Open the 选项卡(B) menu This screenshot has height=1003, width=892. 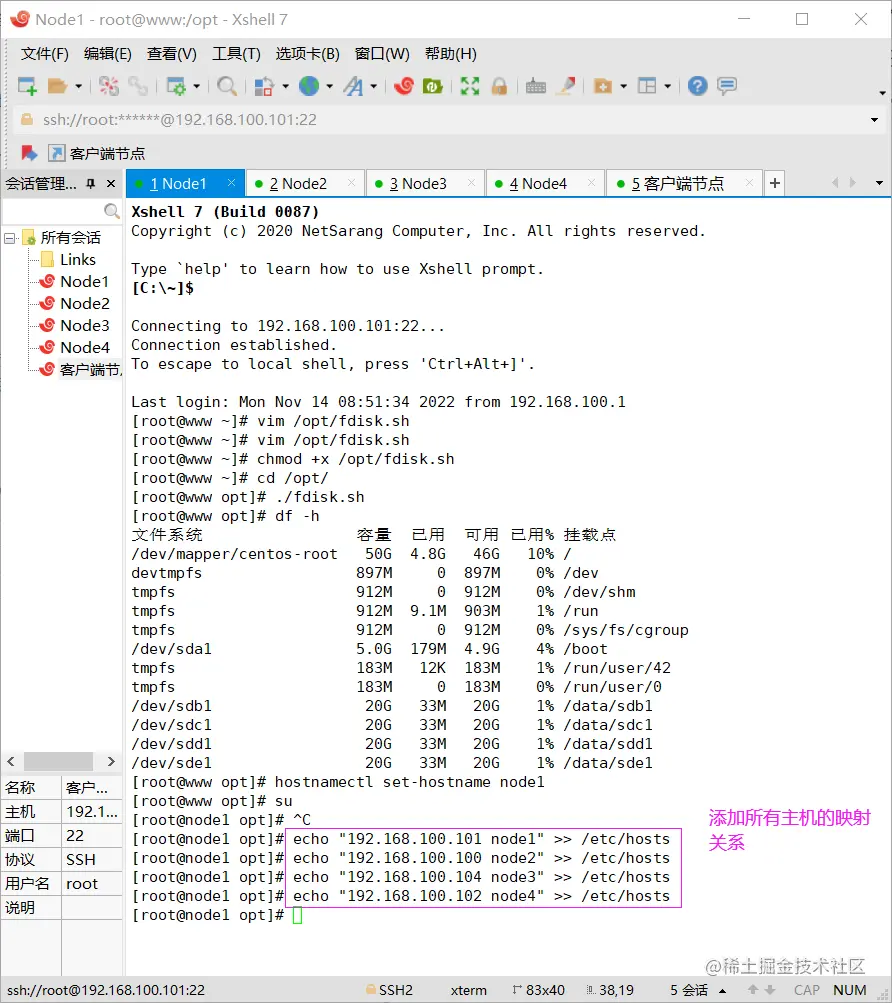[308, 54]
